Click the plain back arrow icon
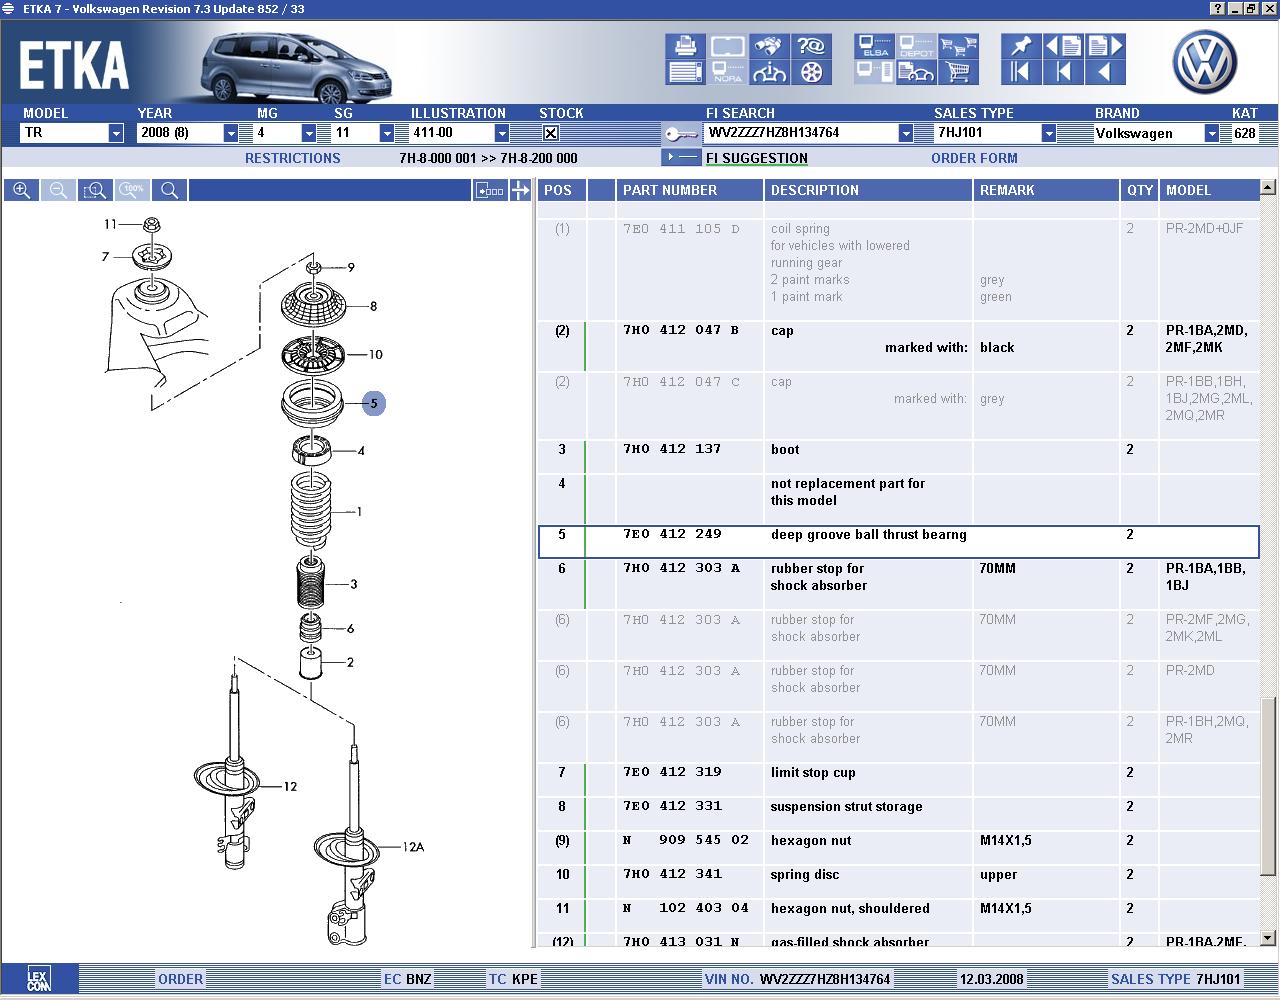This screenshot has height=1000, width=1280. [1105, 72]
